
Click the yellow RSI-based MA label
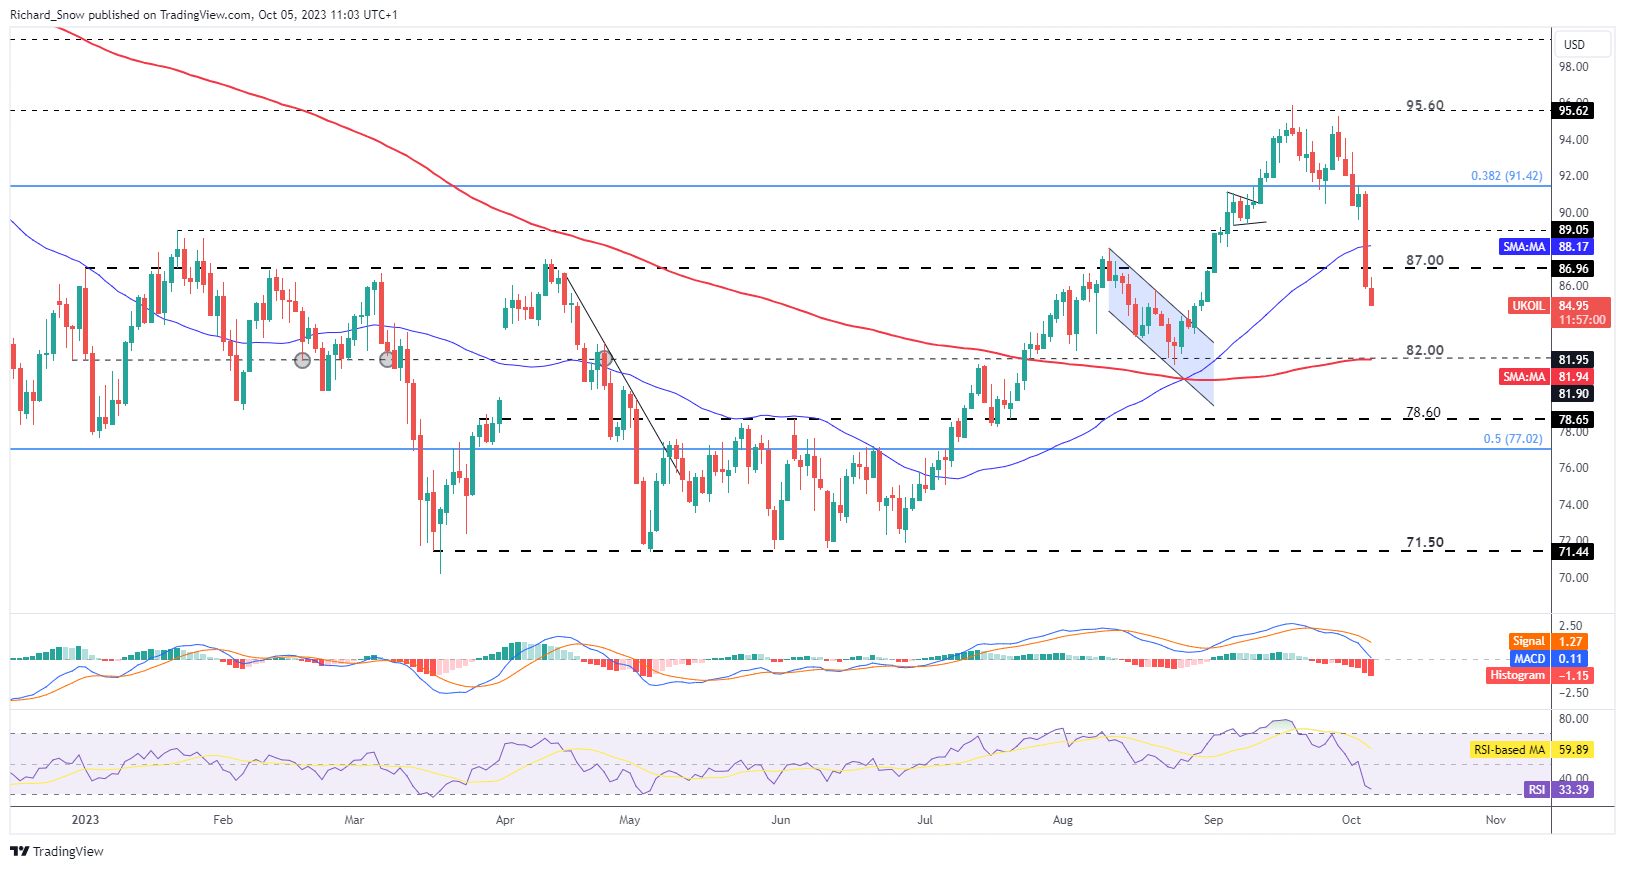coord(1510,750)
